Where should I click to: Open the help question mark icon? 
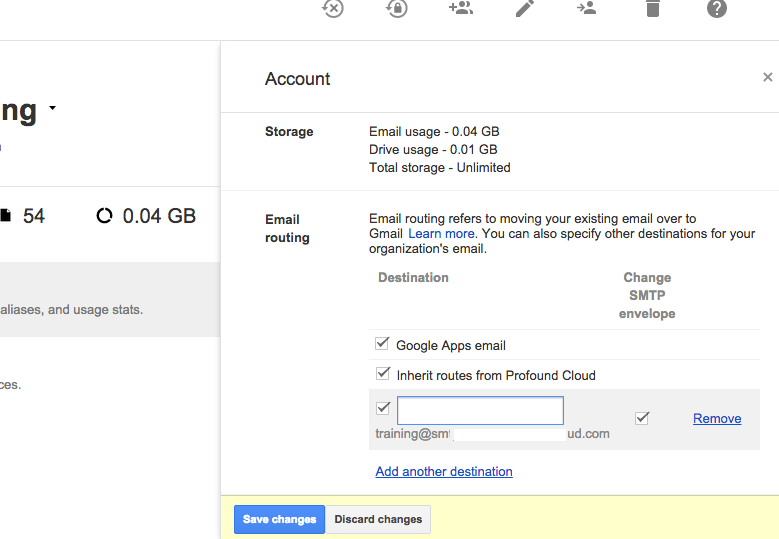tap(716, 8)
